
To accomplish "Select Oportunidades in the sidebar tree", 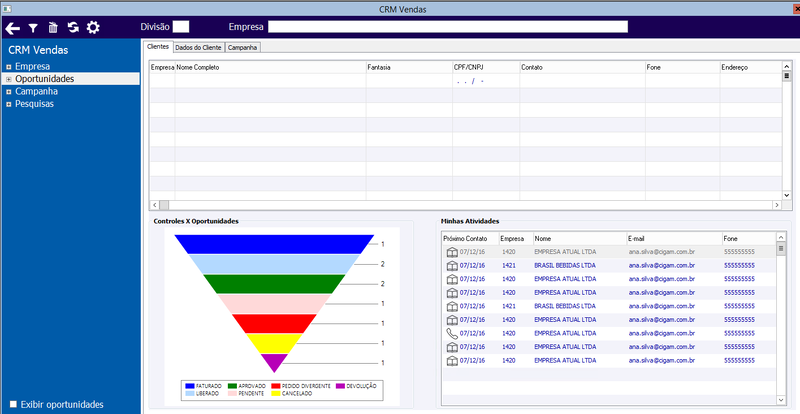I will point(44,79).
